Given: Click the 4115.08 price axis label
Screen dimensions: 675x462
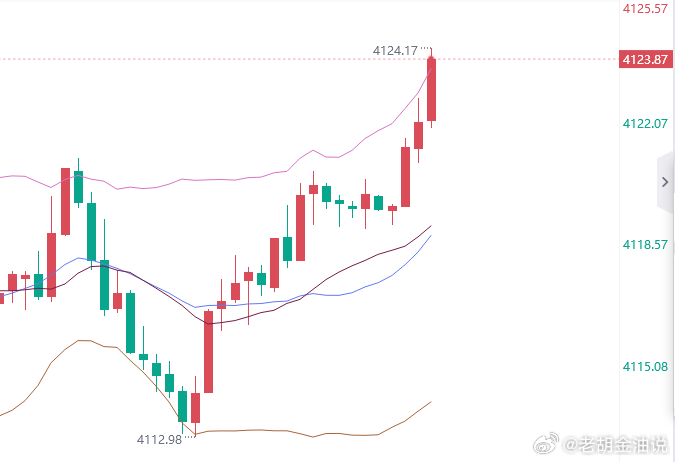Looking at the screenshot, I should [x=645, y=366].
